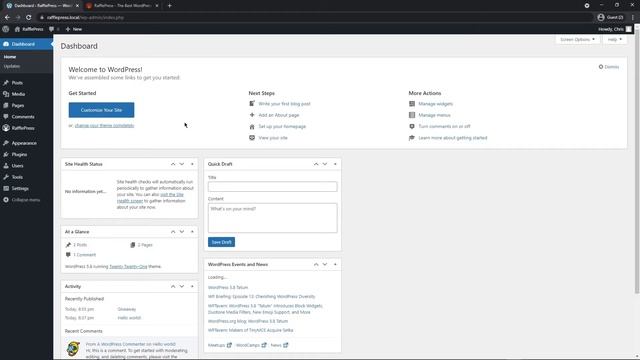640x360 pixels.
Task: Expand the Screen Options dropdown
Action: [577, 40]
